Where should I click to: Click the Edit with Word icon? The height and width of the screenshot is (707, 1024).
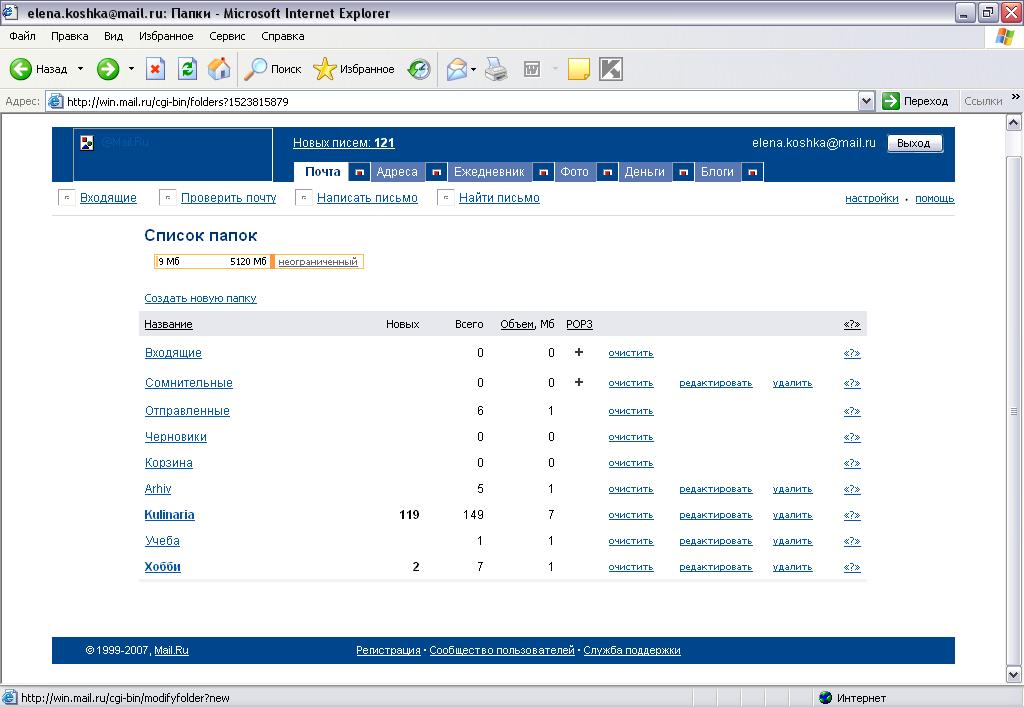(532, 69)
